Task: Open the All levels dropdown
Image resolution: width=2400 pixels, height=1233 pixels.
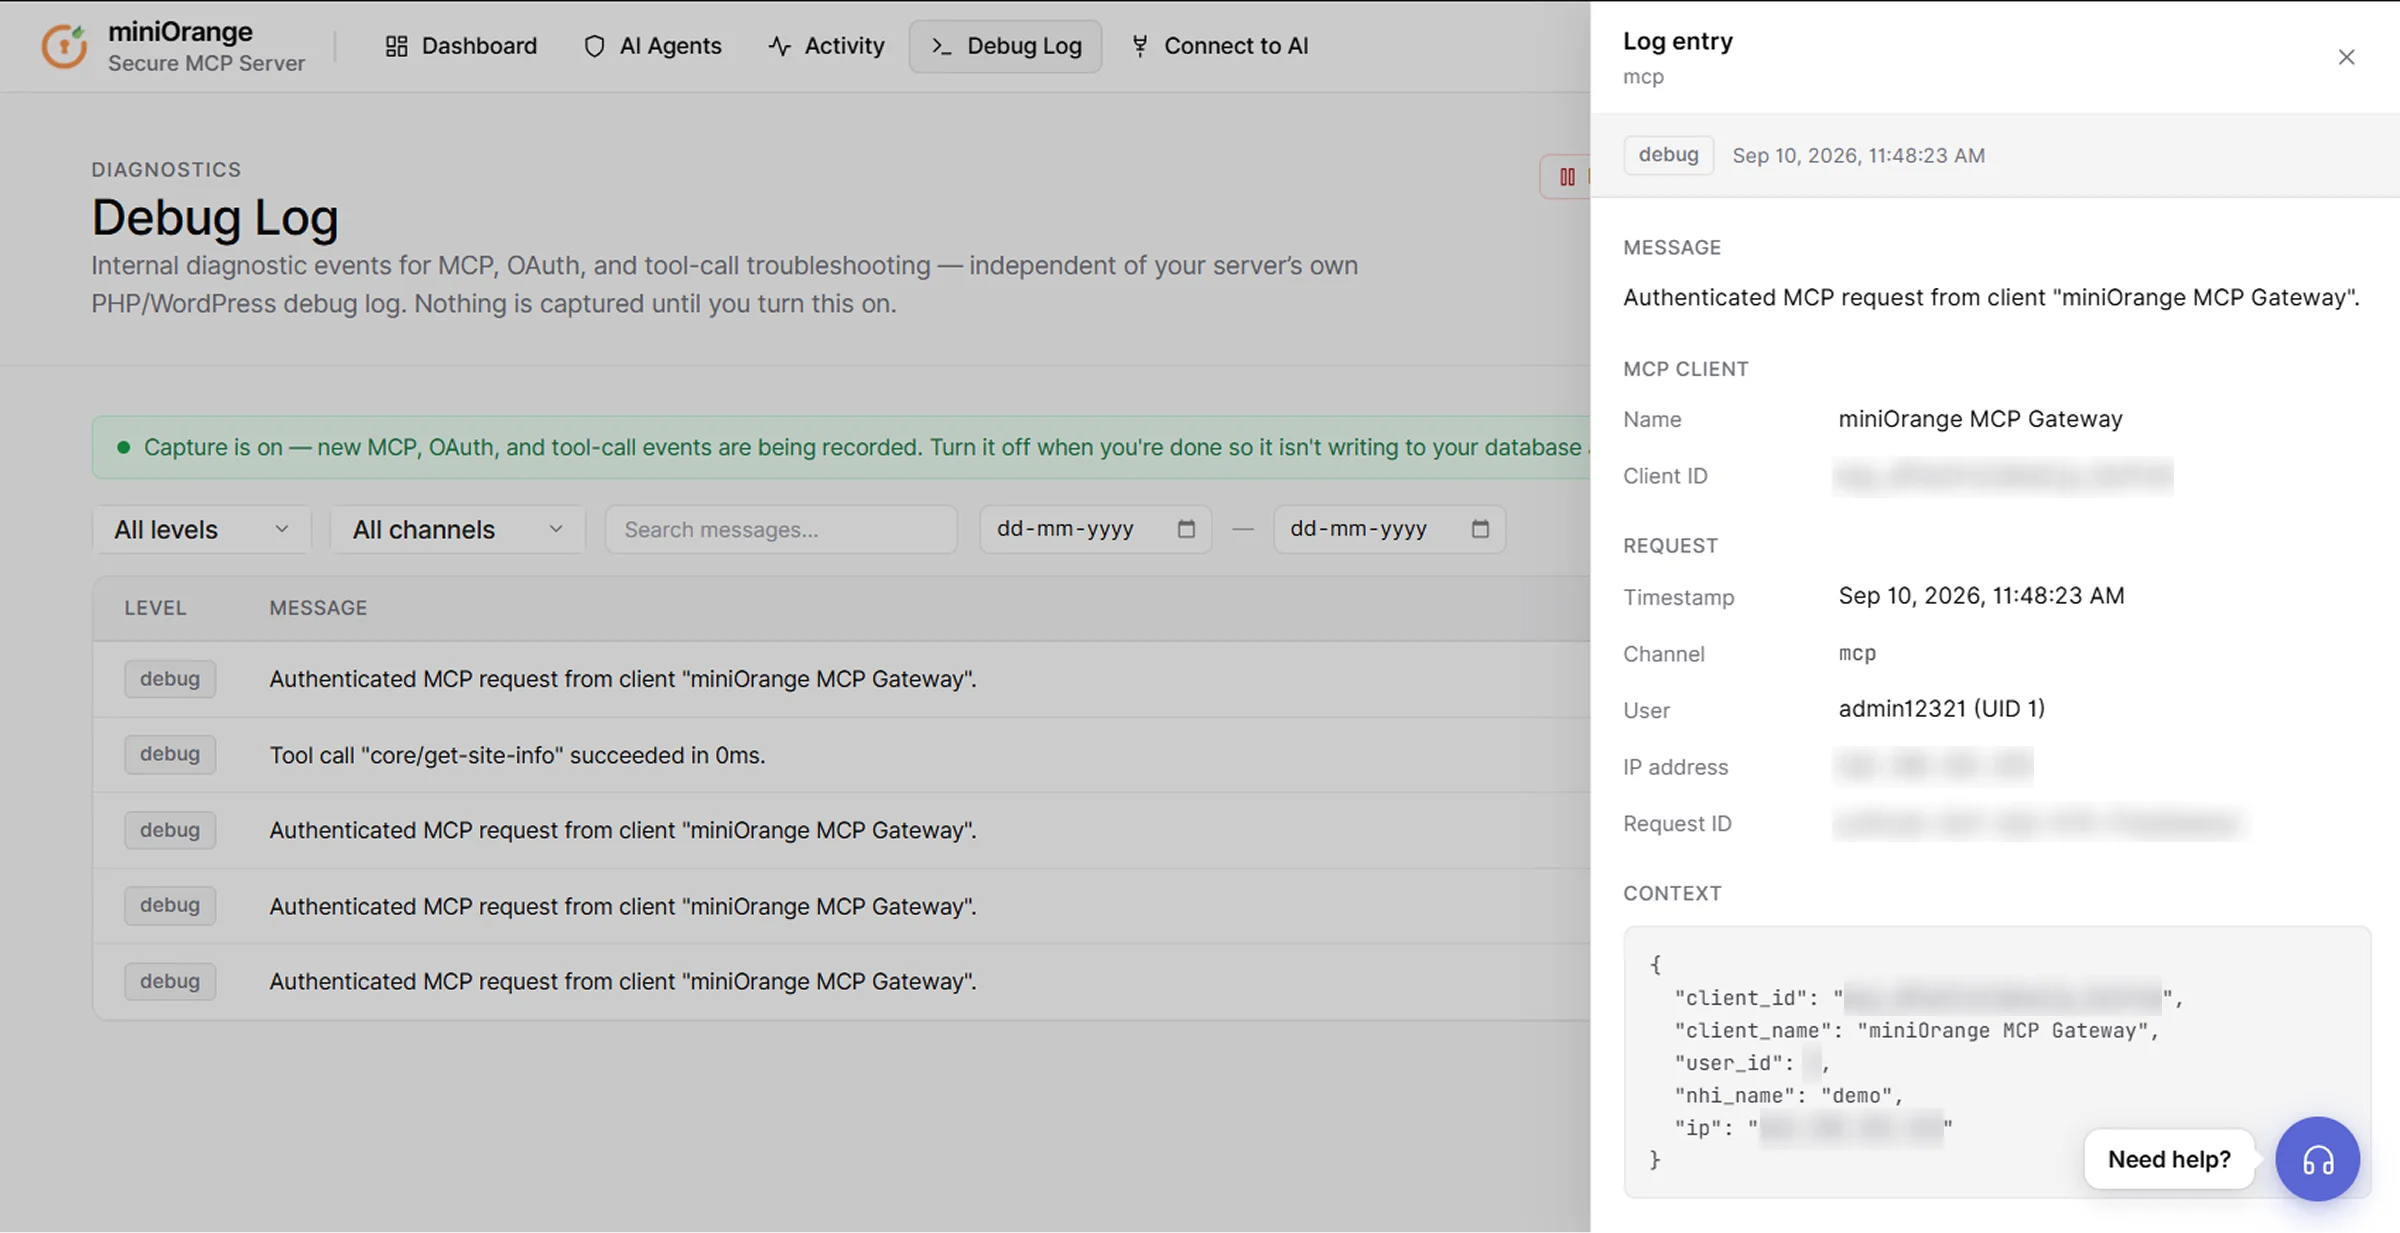Action: 201,529
